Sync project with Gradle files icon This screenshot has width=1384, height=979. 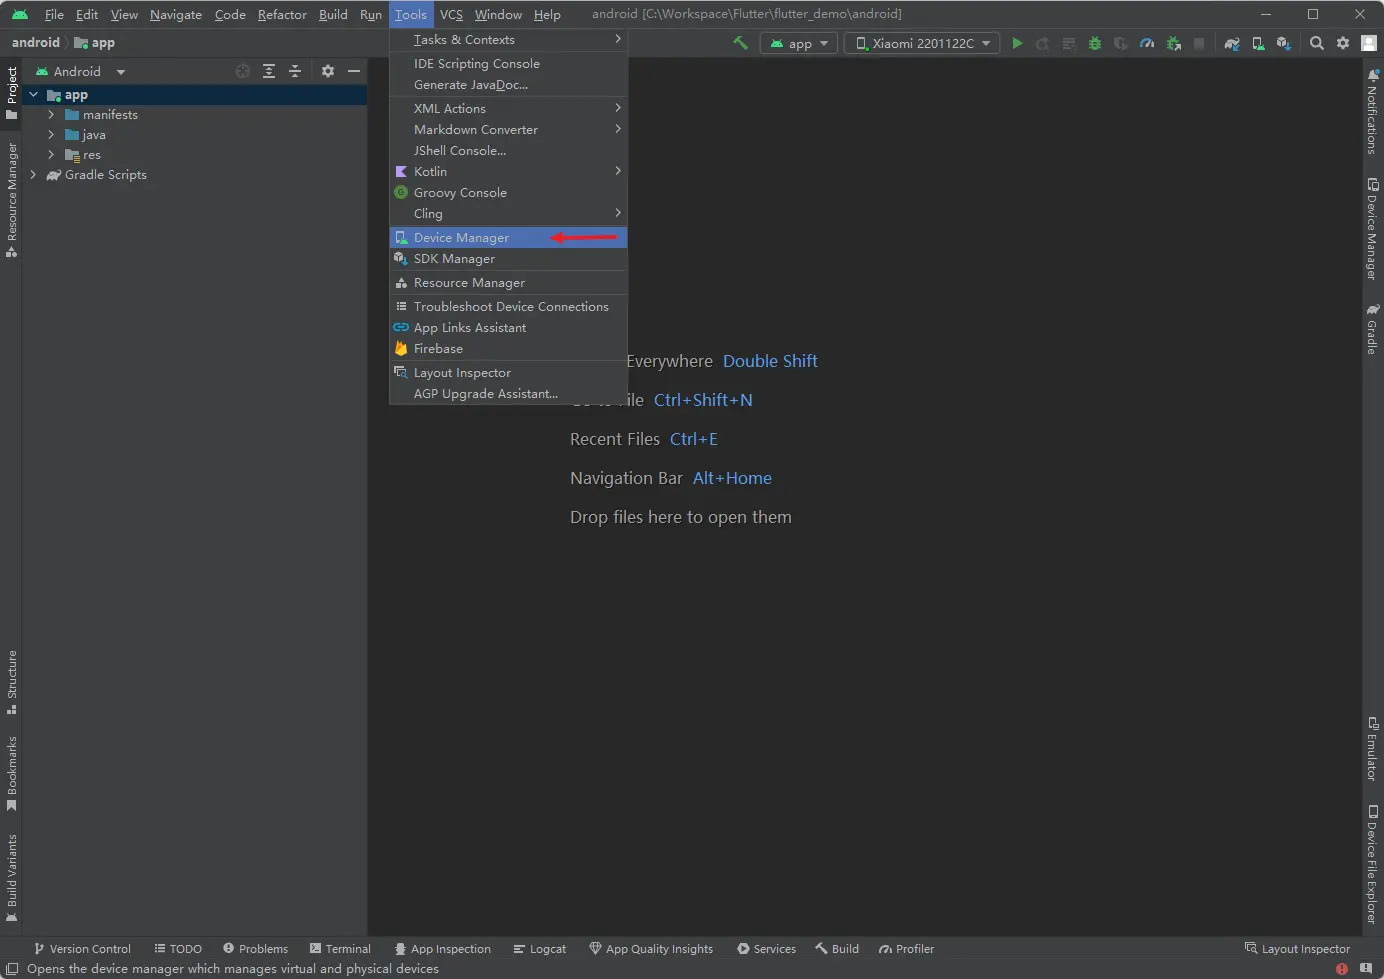pyautogui.click(x=1232, y=43)
